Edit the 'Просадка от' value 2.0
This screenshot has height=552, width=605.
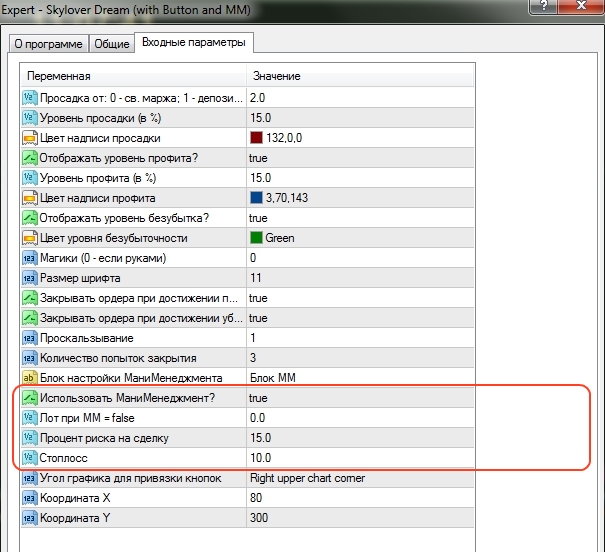point(257,98)
